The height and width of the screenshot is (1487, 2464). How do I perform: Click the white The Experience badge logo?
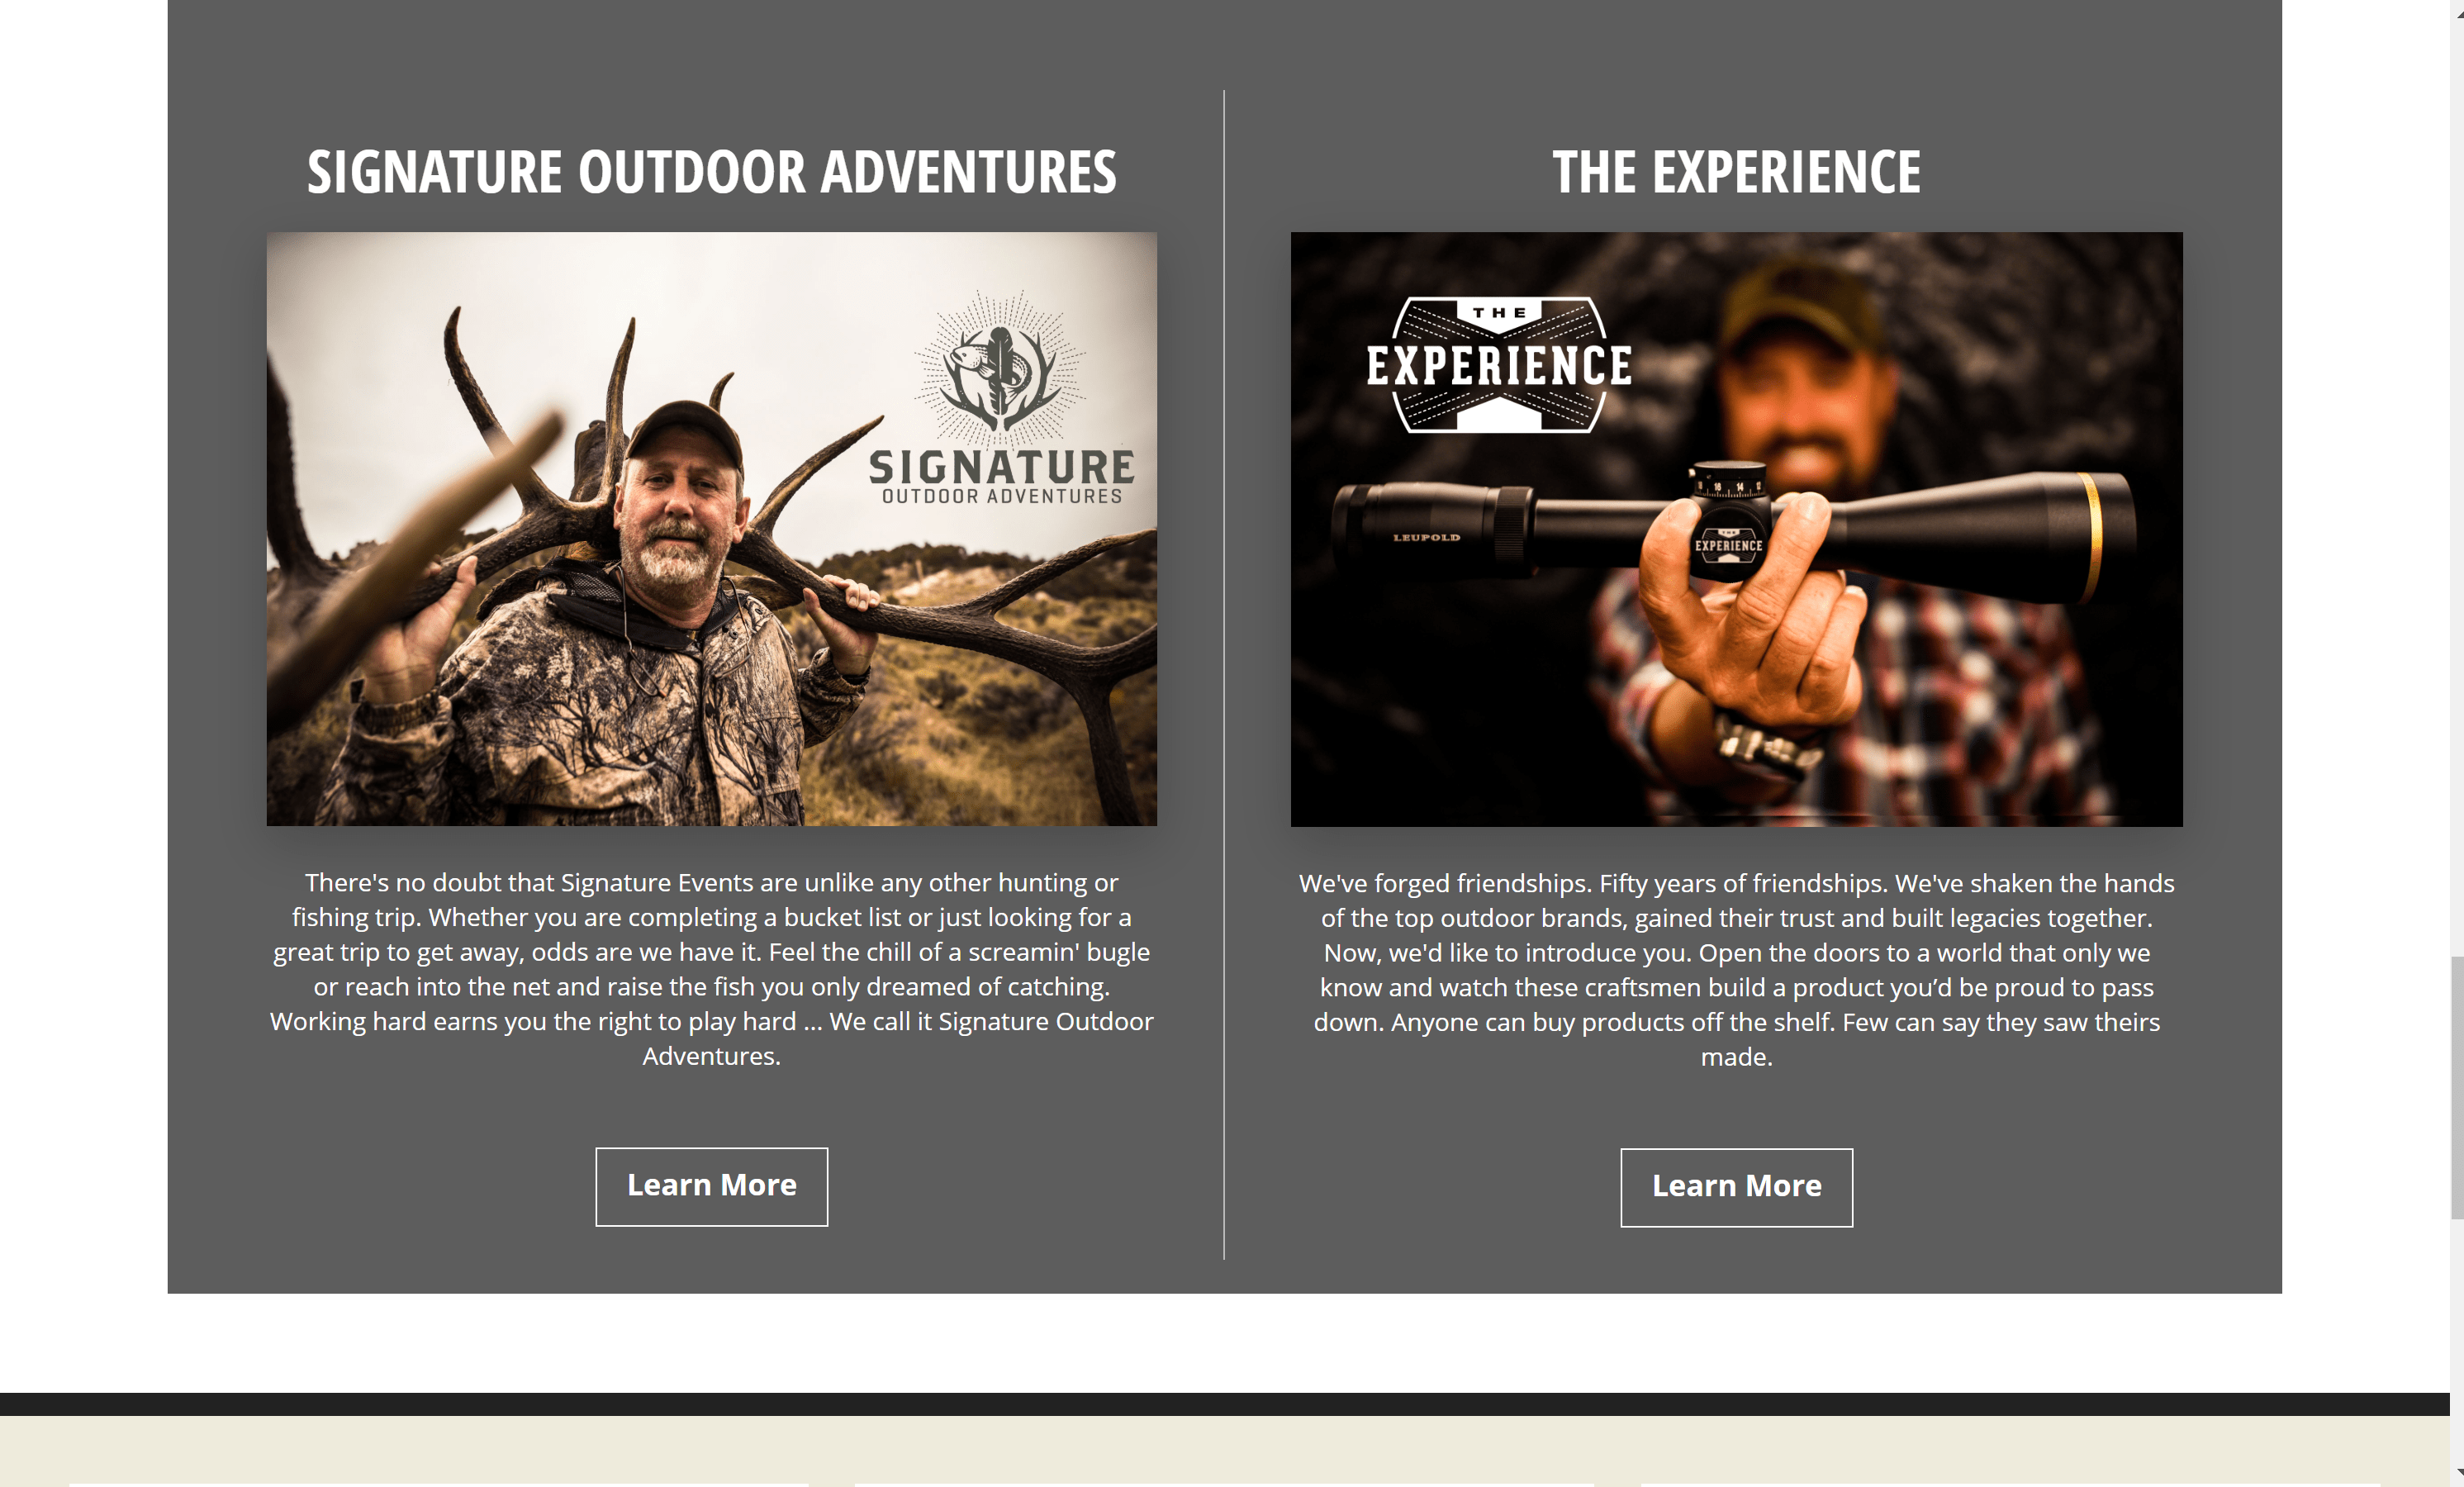point(1499,365)
